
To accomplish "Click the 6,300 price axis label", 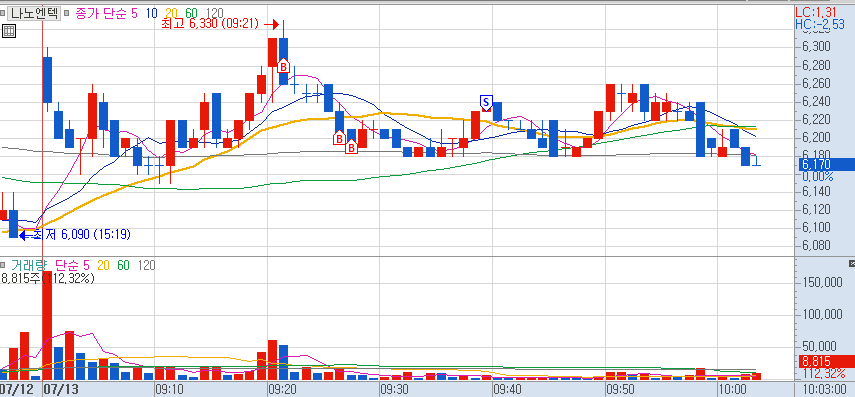I will 816,47.
